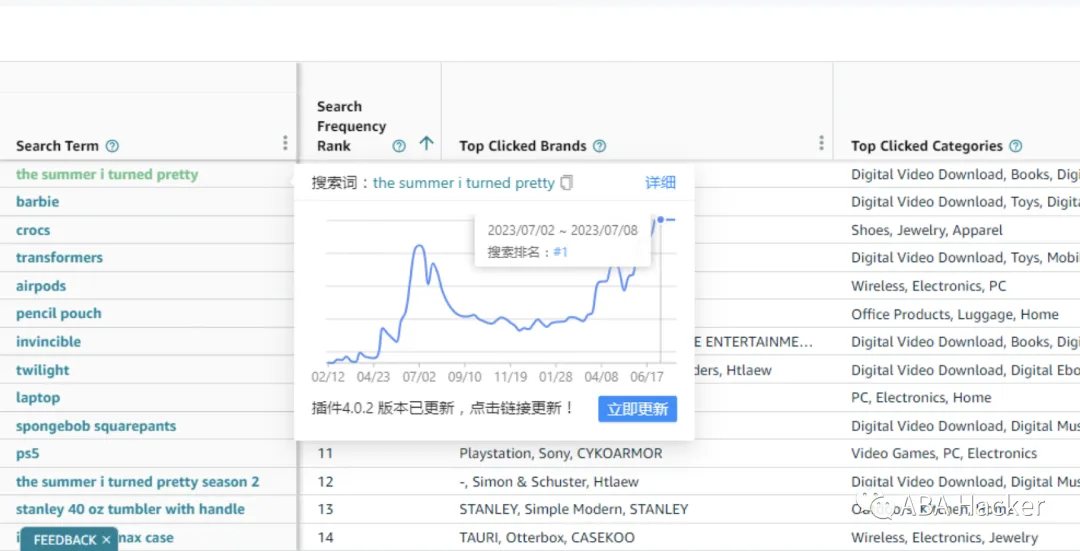Click Top Clicked Categories column header
The height and width of the screenshot is (551, 1080).
(926, 146)
